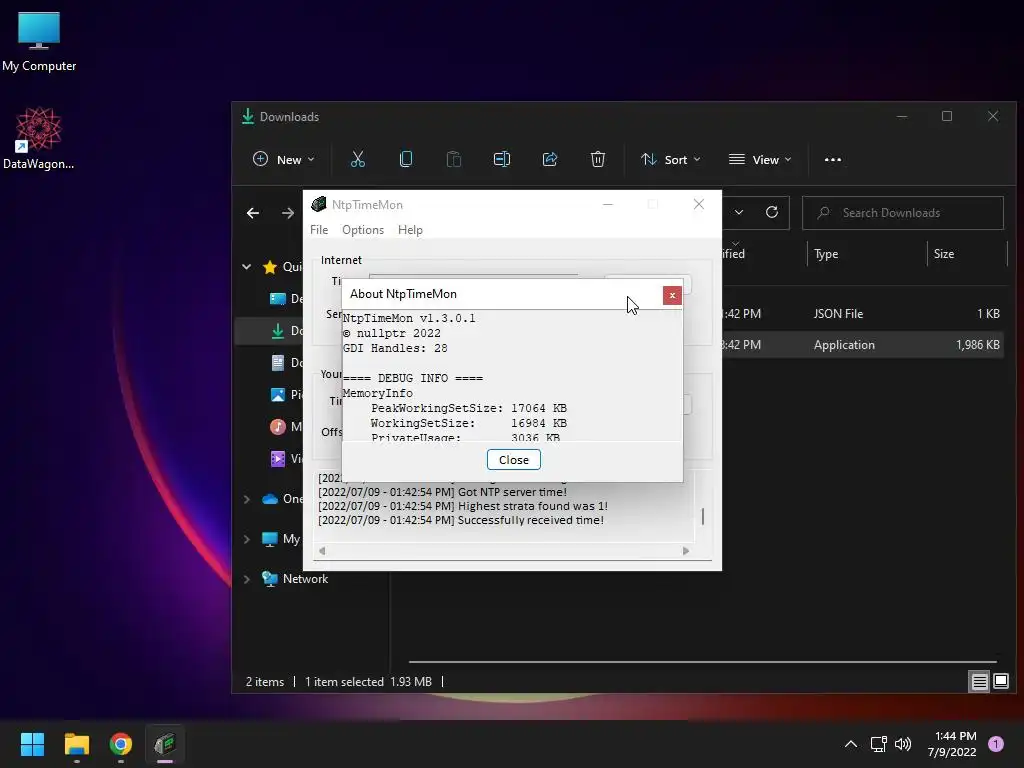Click the Search Downloads field
1024x768 pixels.
coord(903,213)
